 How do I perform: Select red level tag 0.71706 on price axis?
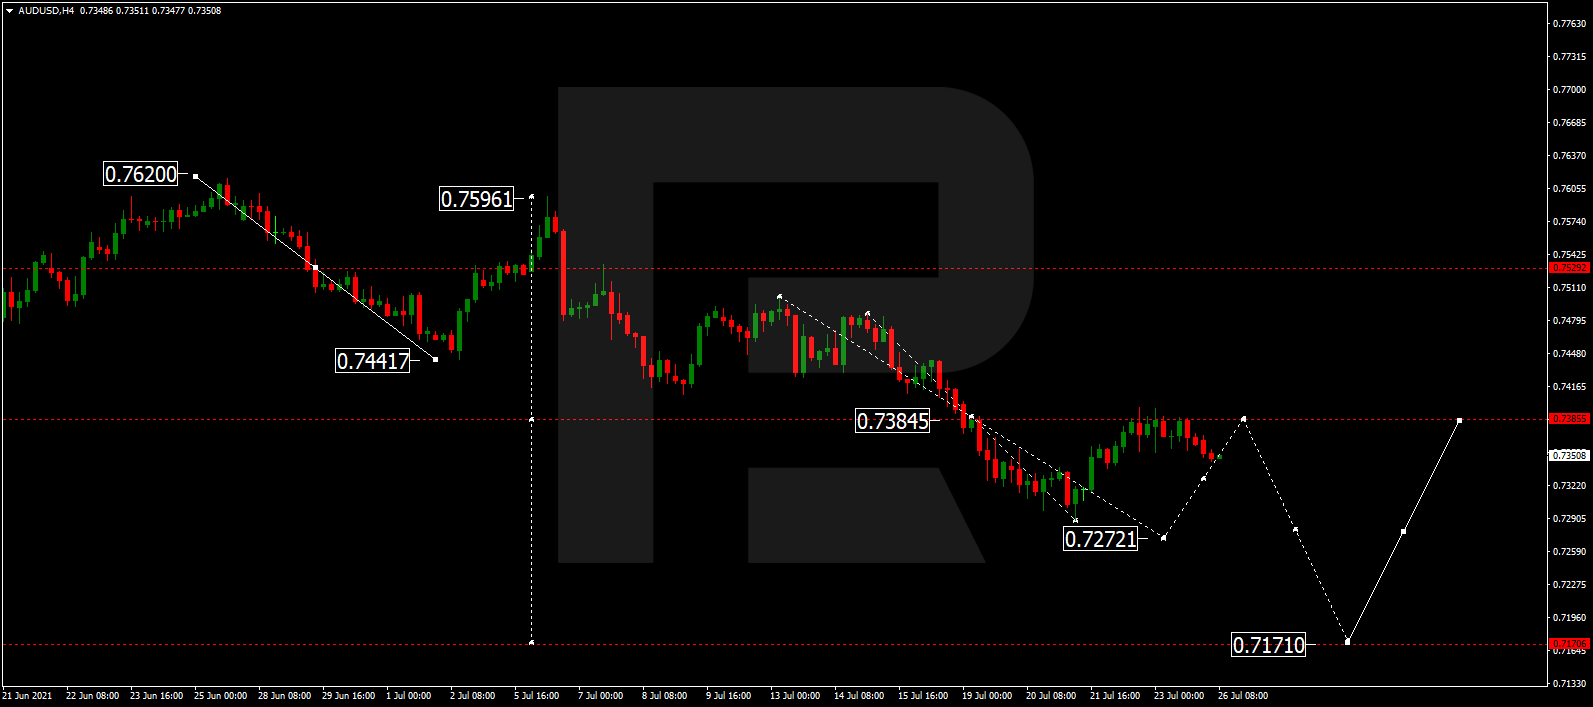point(1569,643)
